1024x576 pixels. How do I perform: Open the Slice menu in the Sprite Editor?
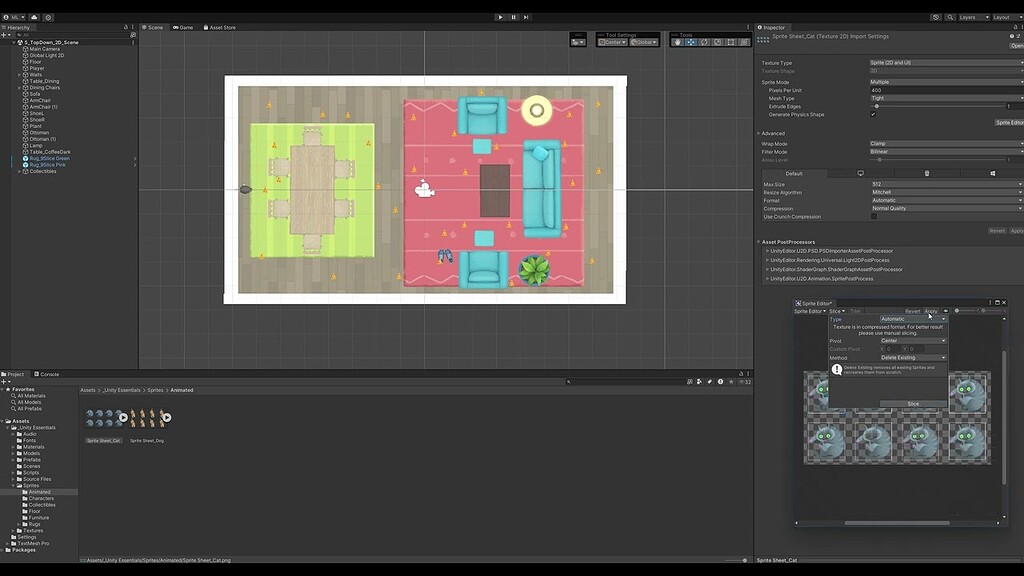coord(836,311)
